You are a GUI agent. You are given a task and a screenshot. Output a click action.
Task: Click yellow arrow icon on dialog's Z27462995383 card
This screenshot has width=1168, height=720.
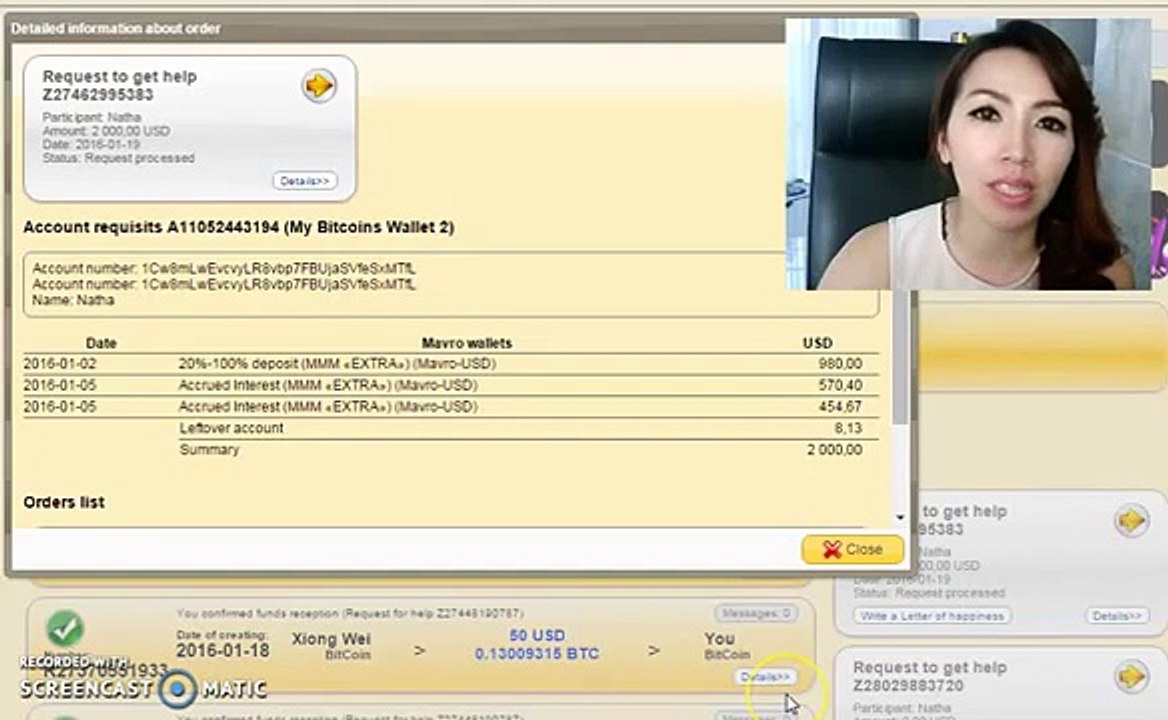coord(319,85)
